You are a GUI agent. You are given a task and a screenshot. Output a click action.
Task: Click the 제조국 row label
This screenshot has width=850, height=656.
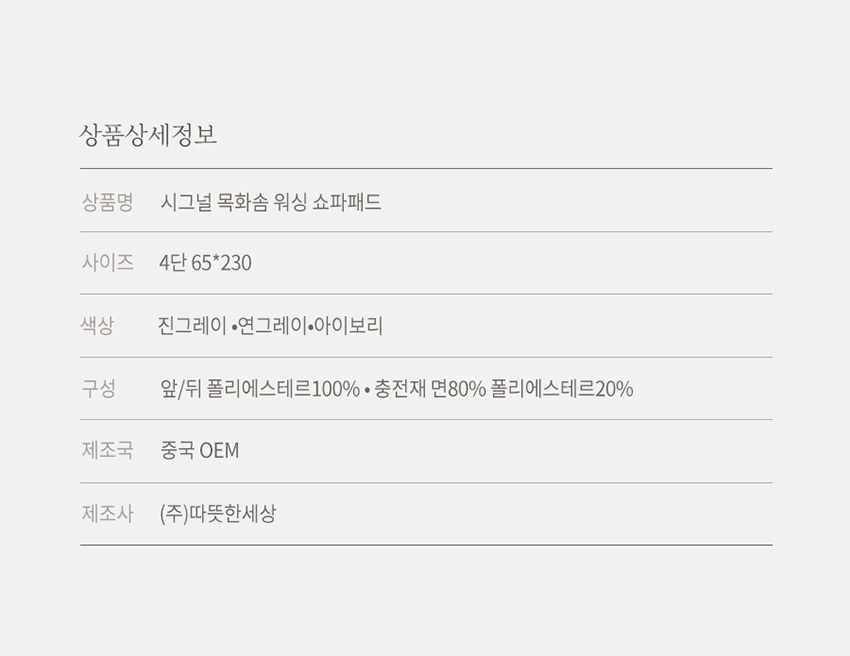coord(107,450)
